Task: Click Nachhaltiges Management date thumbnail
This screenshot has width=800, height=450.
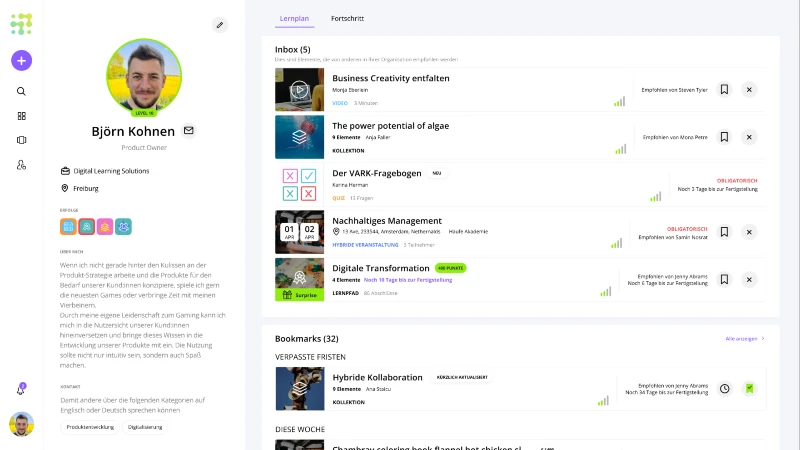Action: 299,232
